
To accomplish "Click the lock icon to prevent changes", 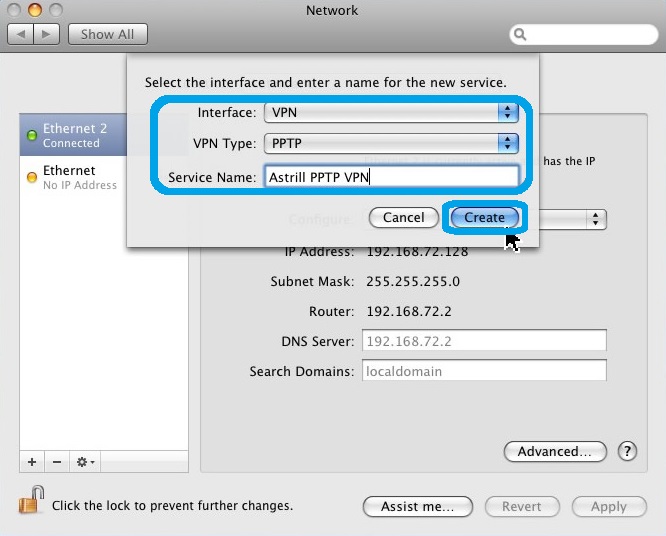I will click(x=32, y=500).
